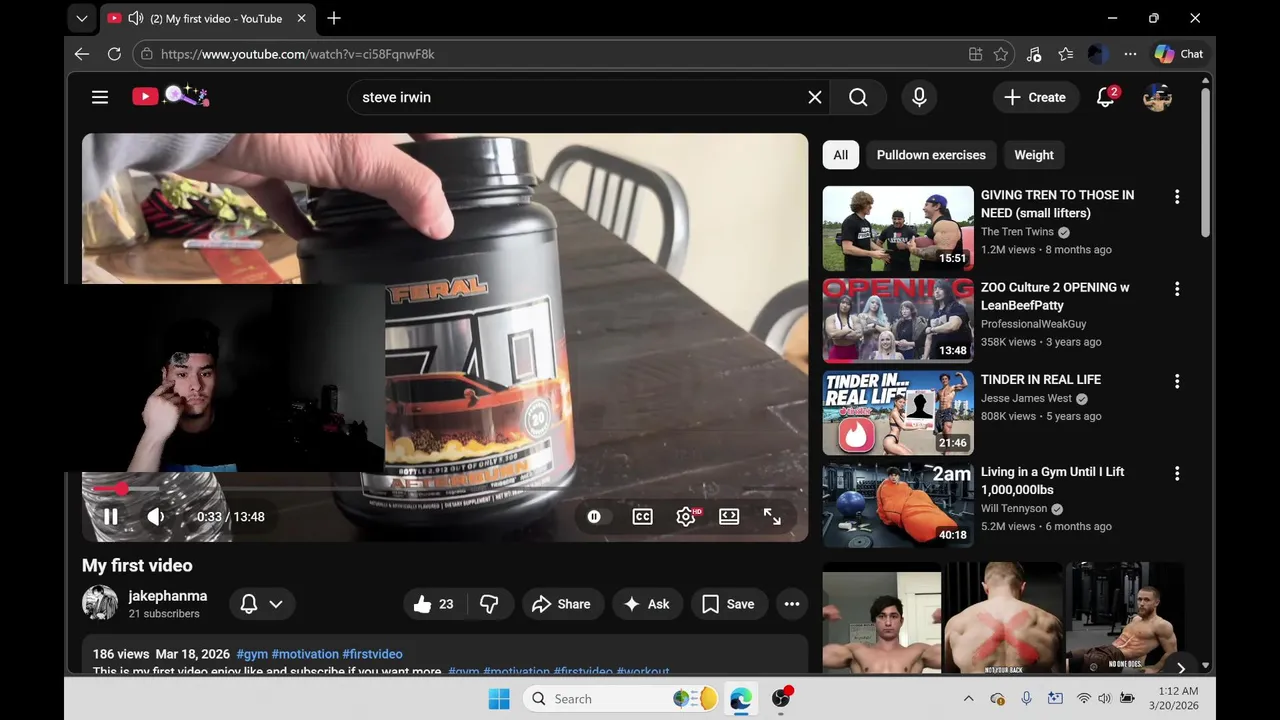
Task: Select the Pulldown exercises chip
Action: [x=931, y=155]
